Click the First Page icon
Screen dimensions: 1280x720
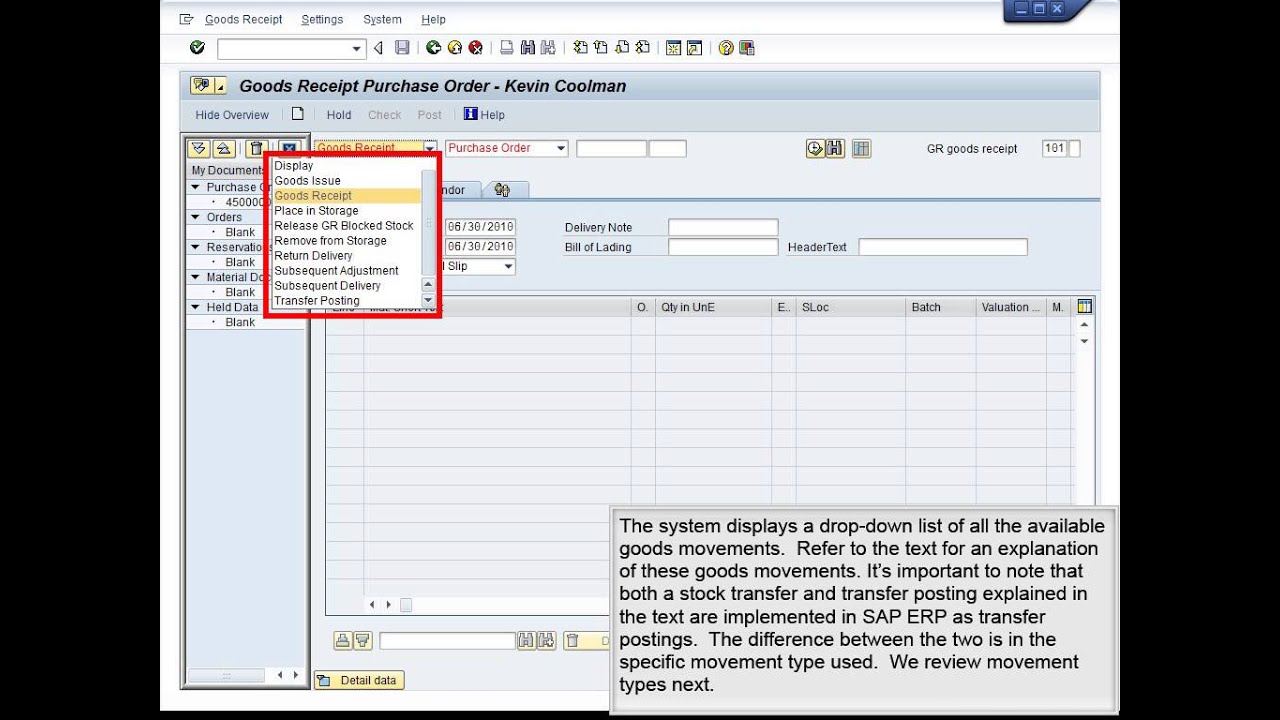(x=580, y=48)
